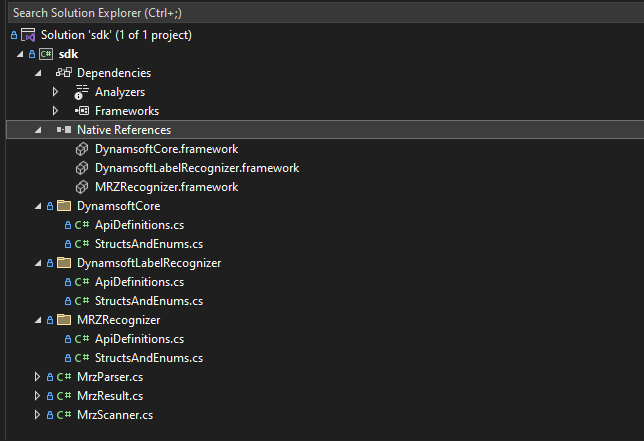Click the DynamsoftCore.framework reference icon

click(83, 149)
